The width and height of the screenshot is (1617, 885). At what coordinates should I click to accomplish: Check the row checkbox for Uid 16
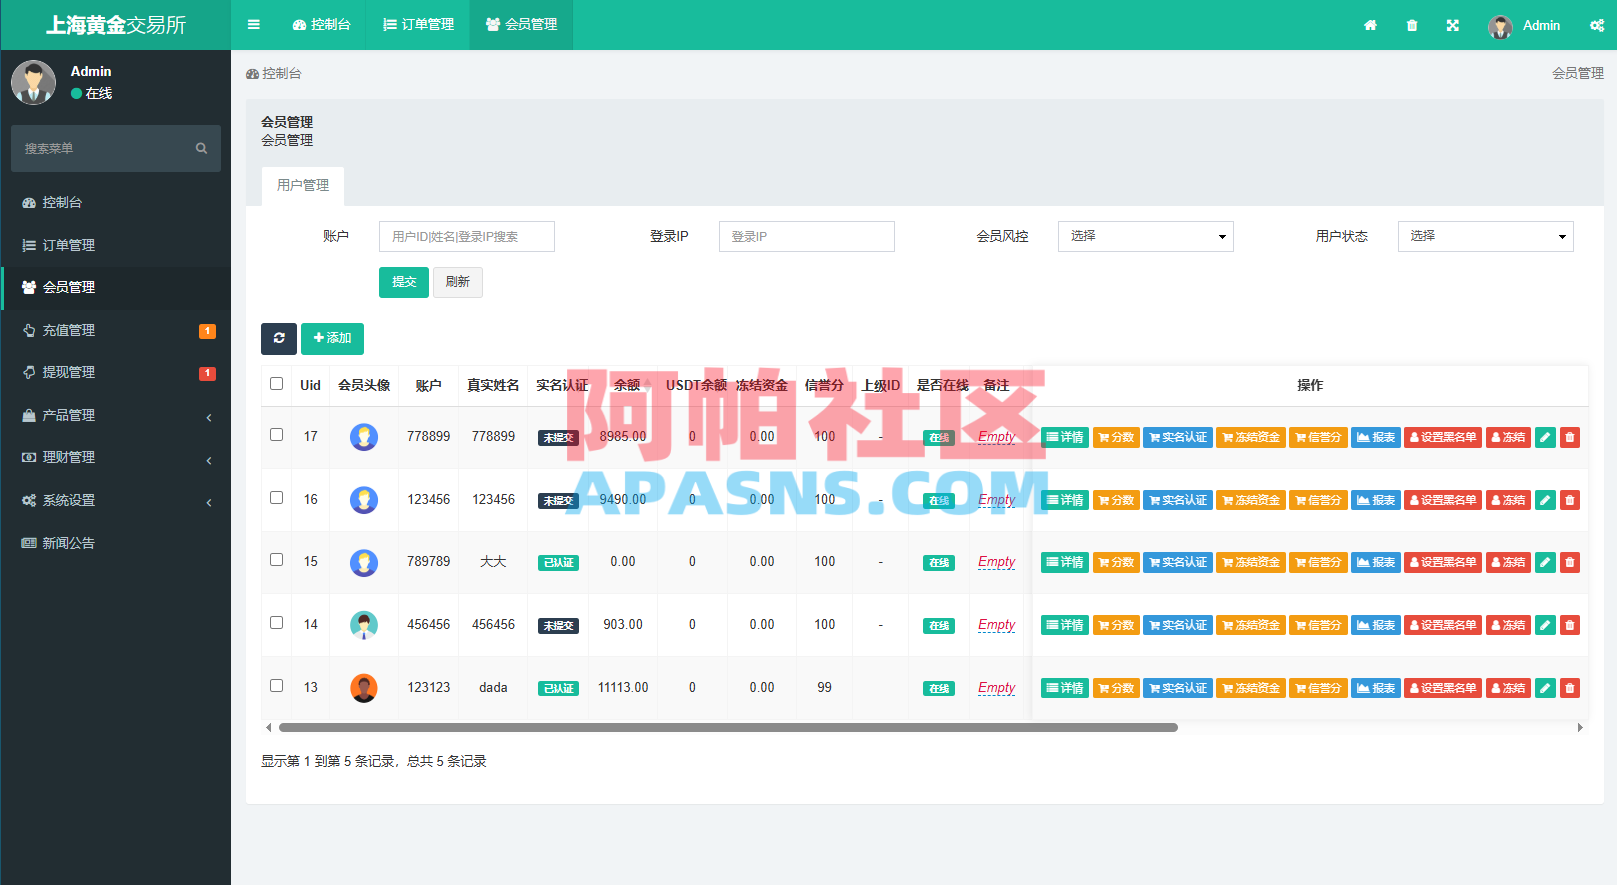pyautogui.click(x=277, y=498)
